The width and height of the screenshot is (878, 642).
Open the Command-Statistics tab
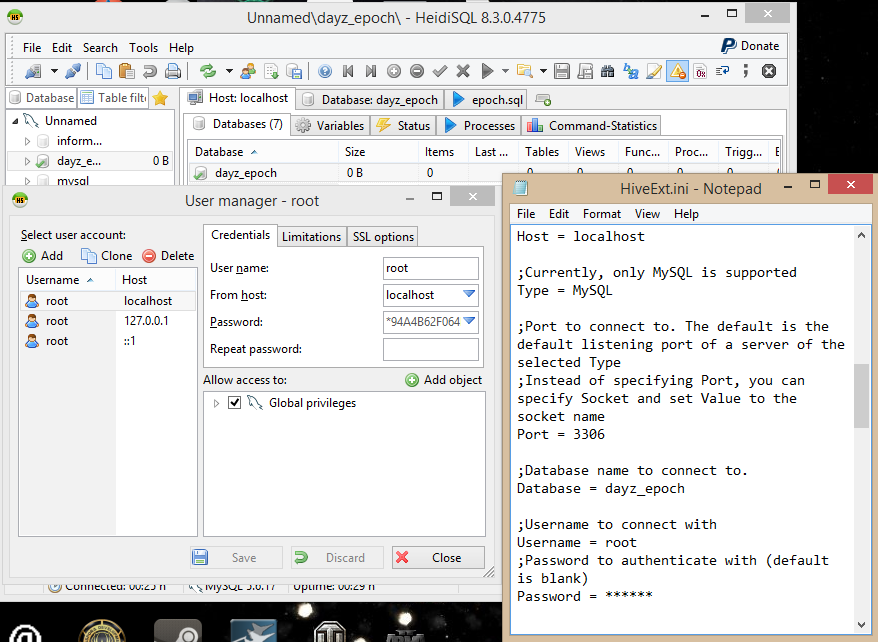coord(592,126)
